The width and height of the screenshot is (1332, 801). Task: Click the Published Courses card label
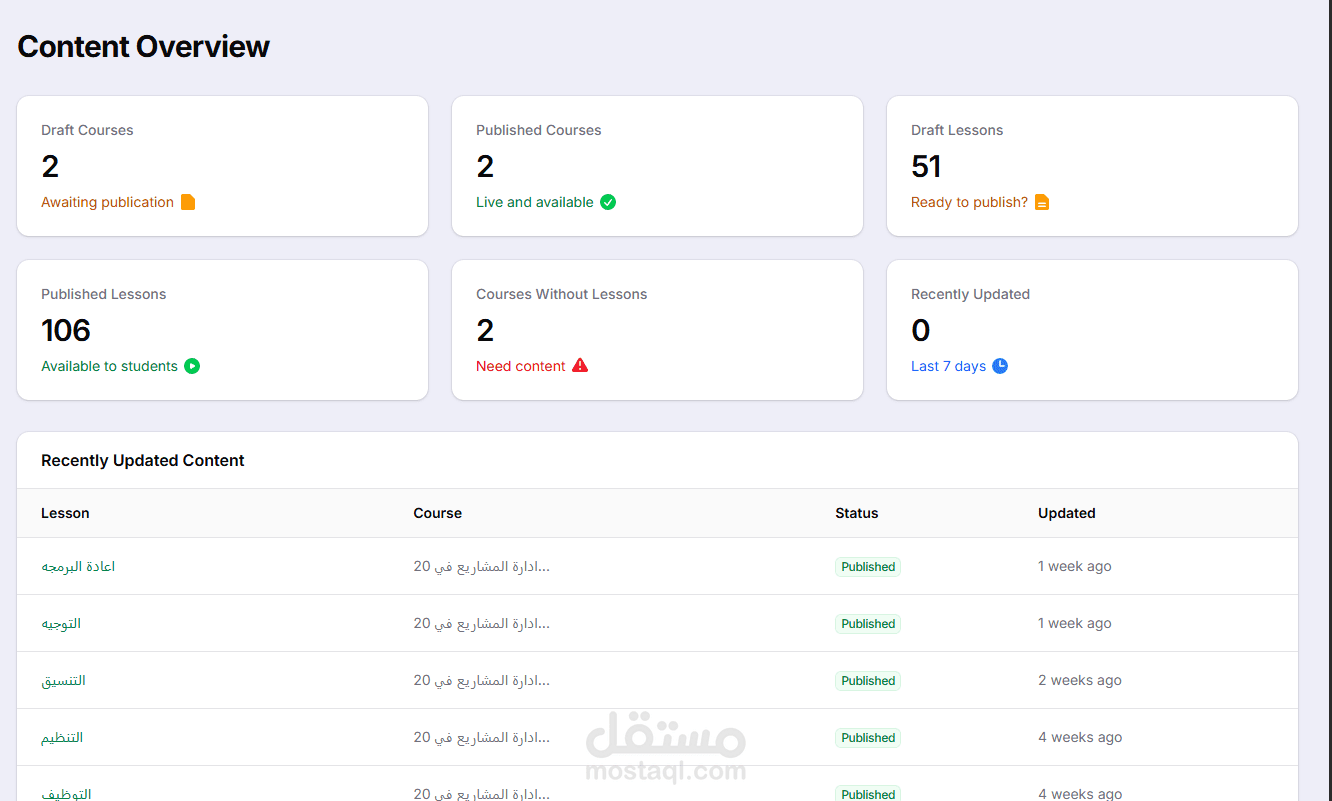[539, 130]
